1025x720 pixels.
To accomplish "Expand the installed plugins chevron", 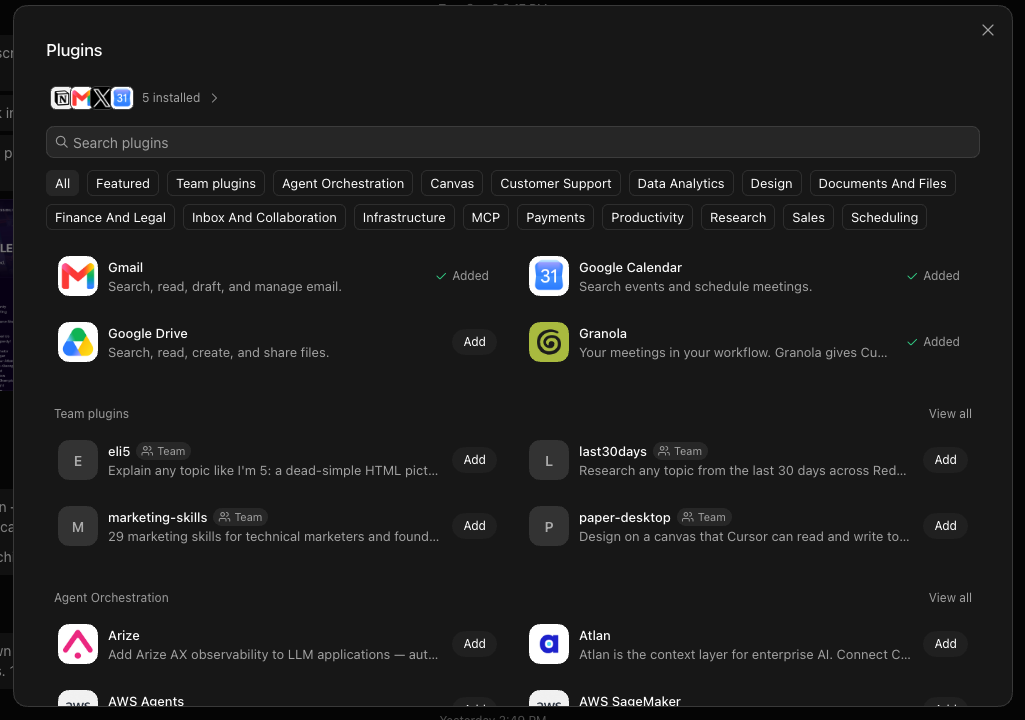I will click(214, 98).
